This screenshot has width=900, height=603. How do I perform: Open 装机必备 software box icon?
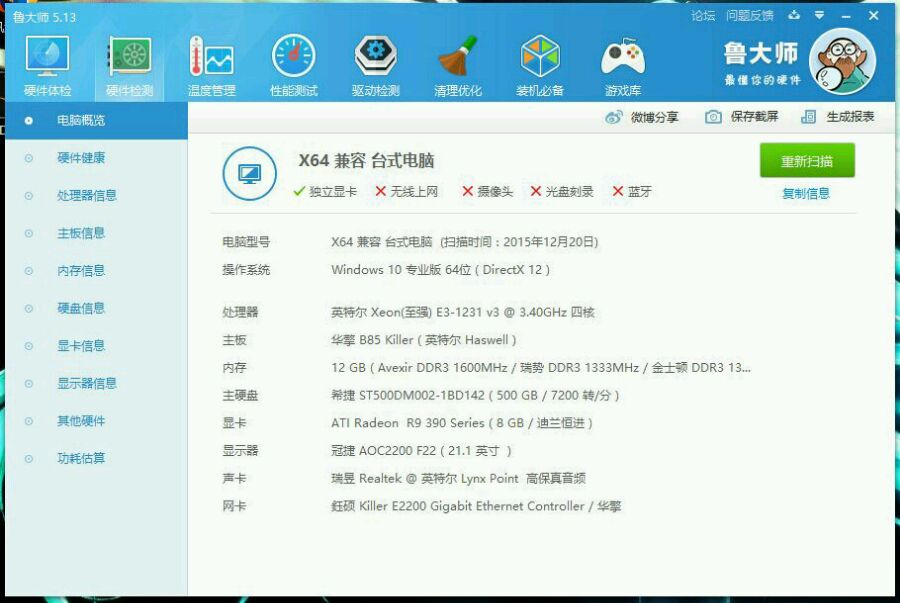[x=540, y=65]
